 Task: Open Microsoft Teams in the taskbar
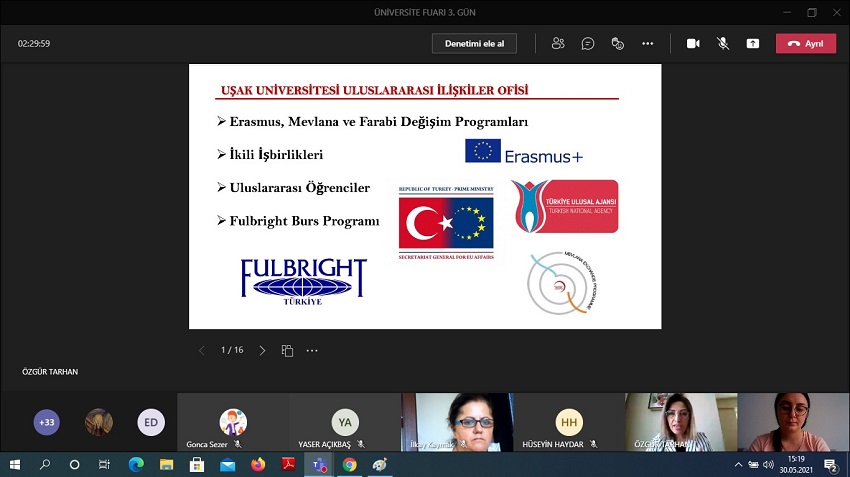click(x=319, y=465)
